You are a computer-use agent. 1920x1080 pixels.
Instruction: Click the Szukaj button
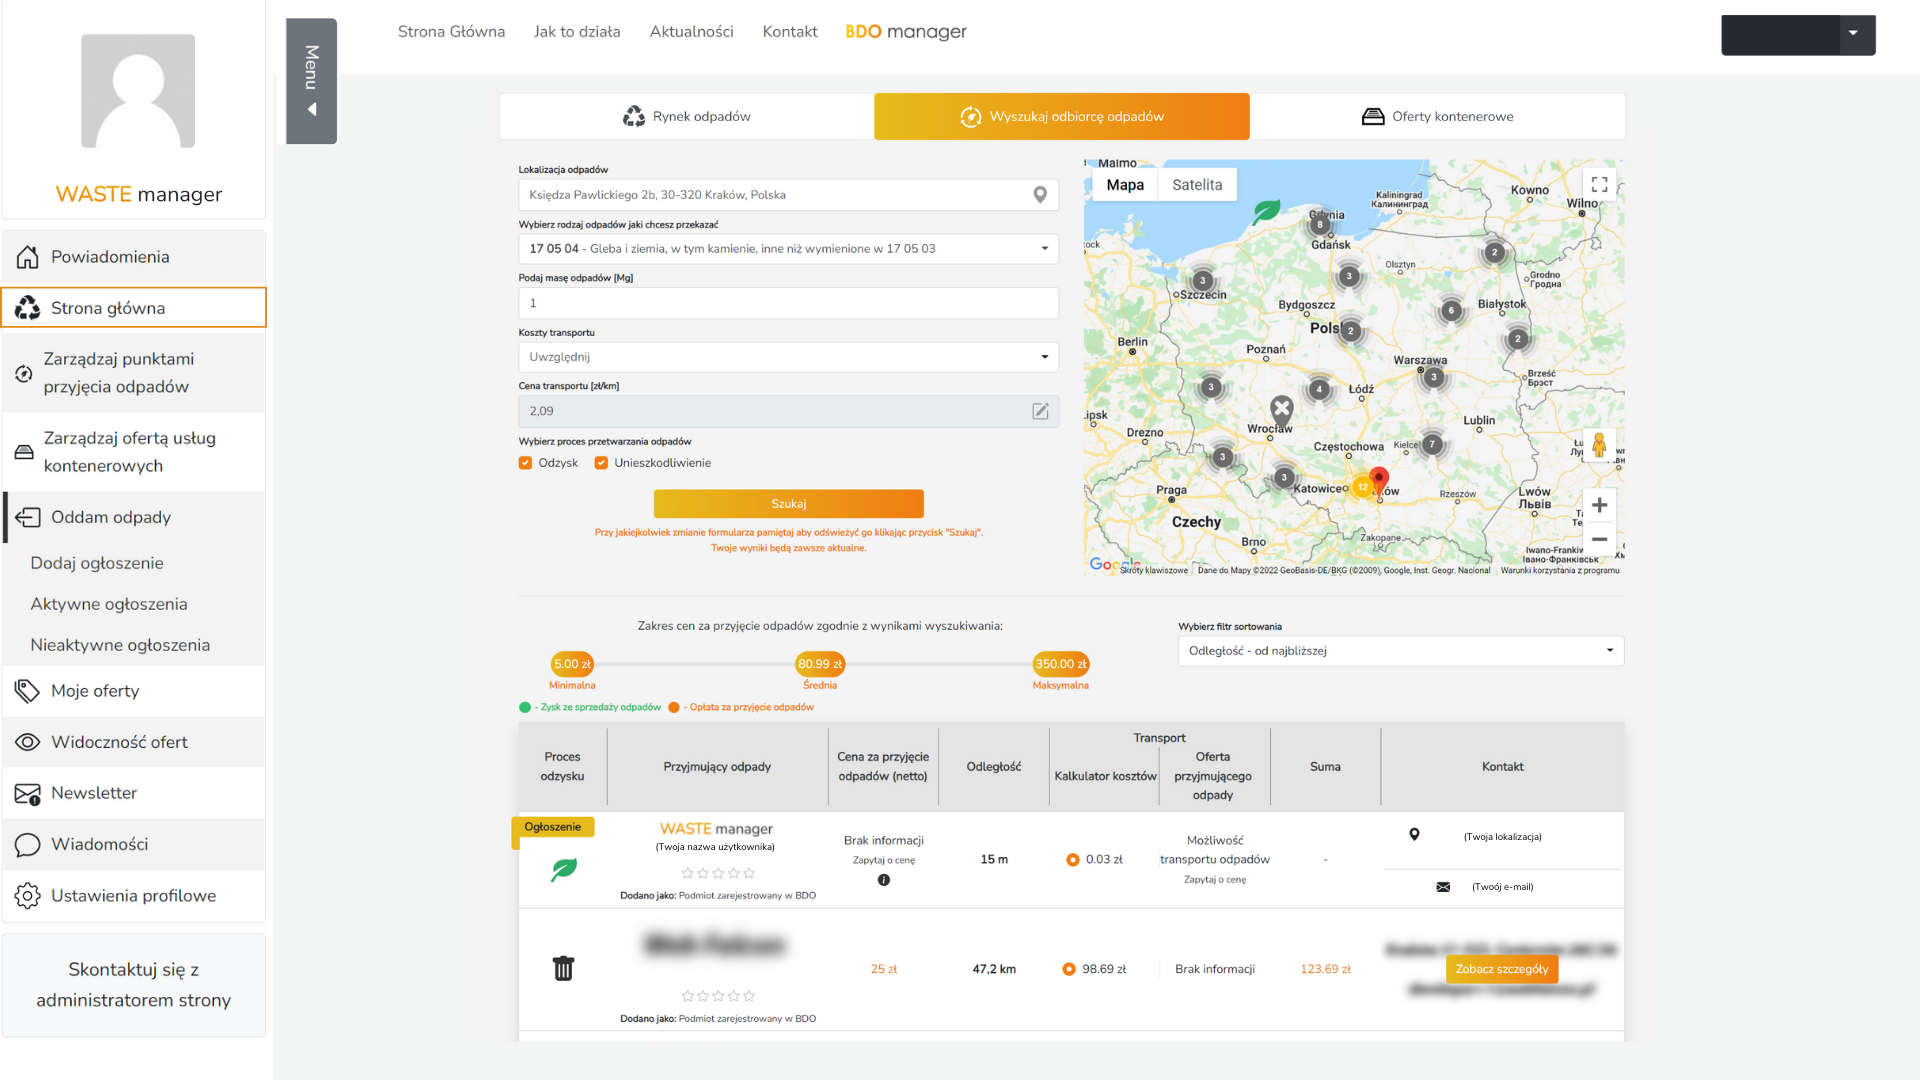[788, 504]
